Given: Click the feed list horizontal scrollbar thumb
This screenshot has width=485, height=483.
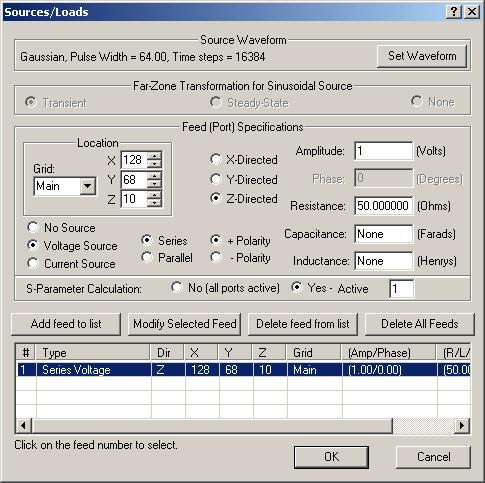Looking at the screenshot, I should 212,425.
